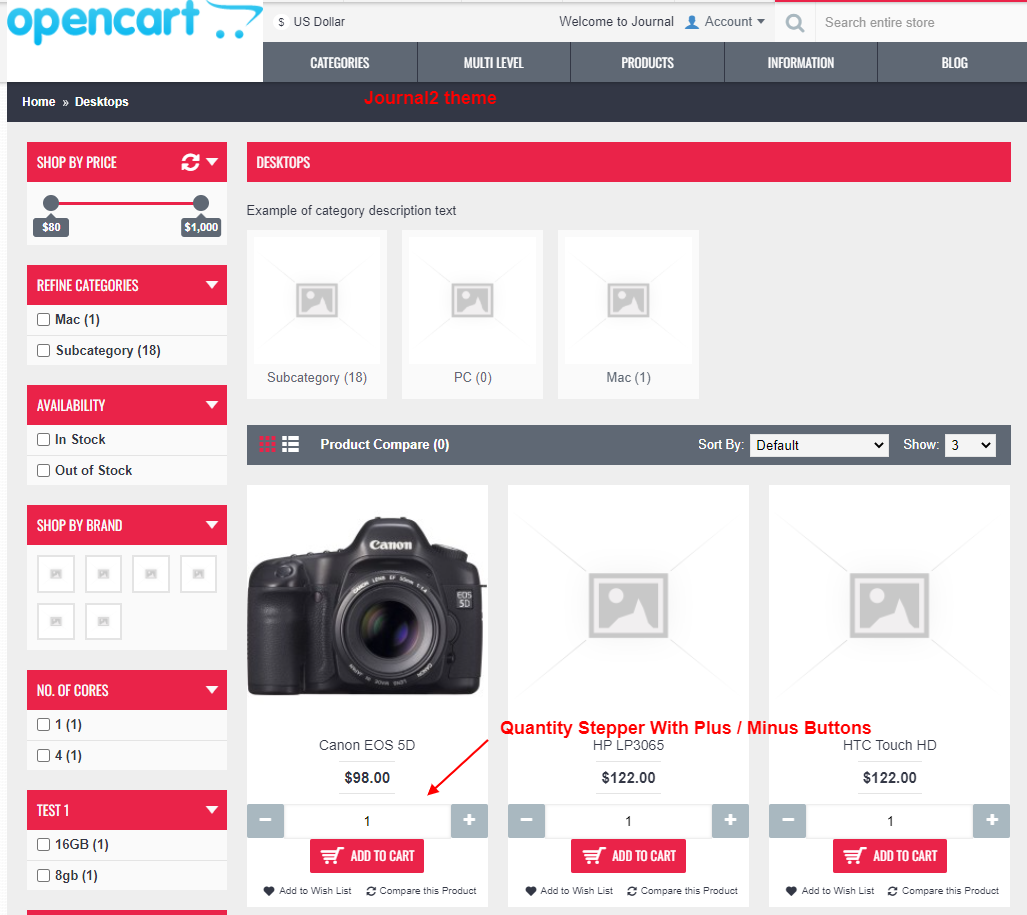The image size is (1027, 915).
Task: Select the first brand thumbnail
Action: 56,574
